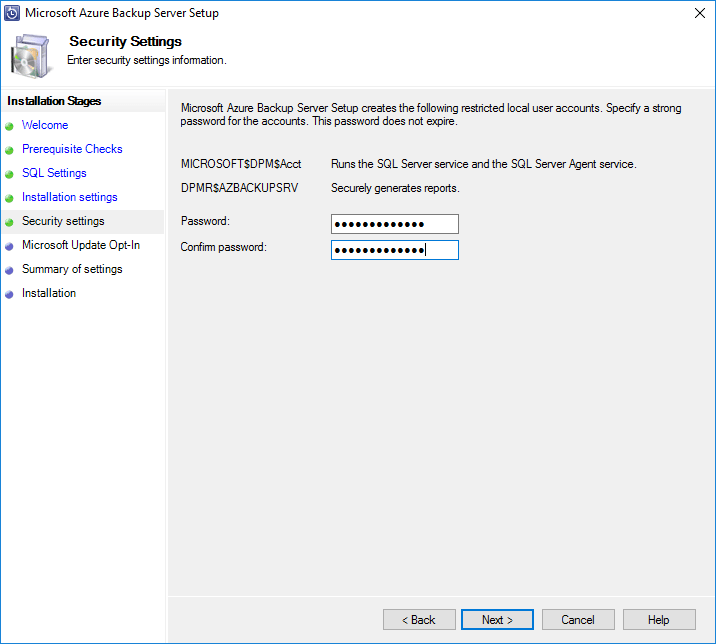The width and height of the screenshot is (716, 644).
Task: Click purple dot beside Microsoft Update Opt-In
Action: pos(9,247)
